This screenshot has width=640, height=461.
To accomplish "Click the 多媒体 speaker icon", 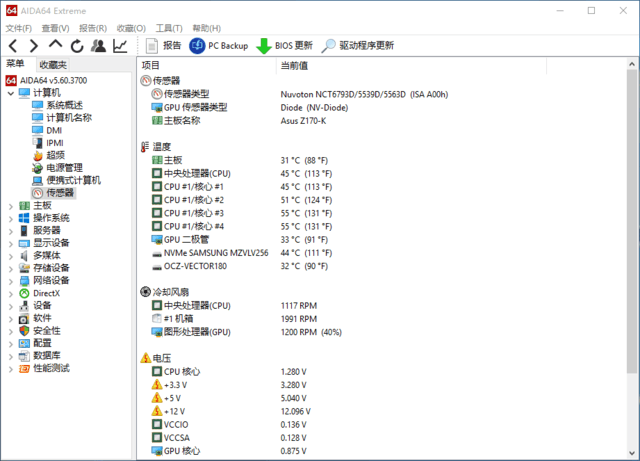I will (x=24, y=256).
